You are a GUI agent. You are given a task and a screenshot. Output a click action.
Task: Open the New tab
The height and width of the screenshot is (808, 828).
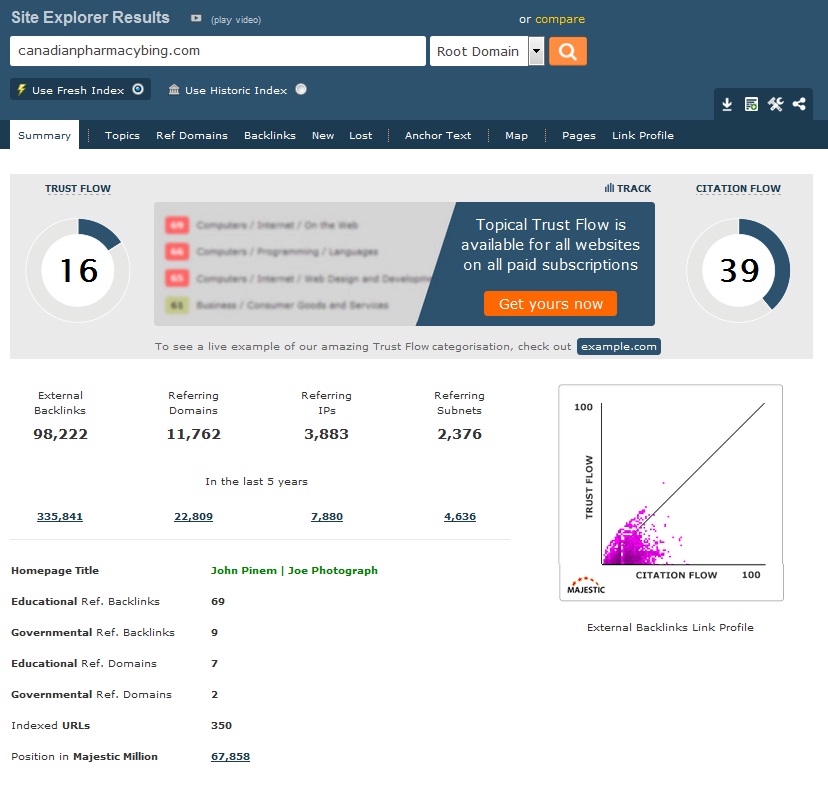(x=323, y=135)
